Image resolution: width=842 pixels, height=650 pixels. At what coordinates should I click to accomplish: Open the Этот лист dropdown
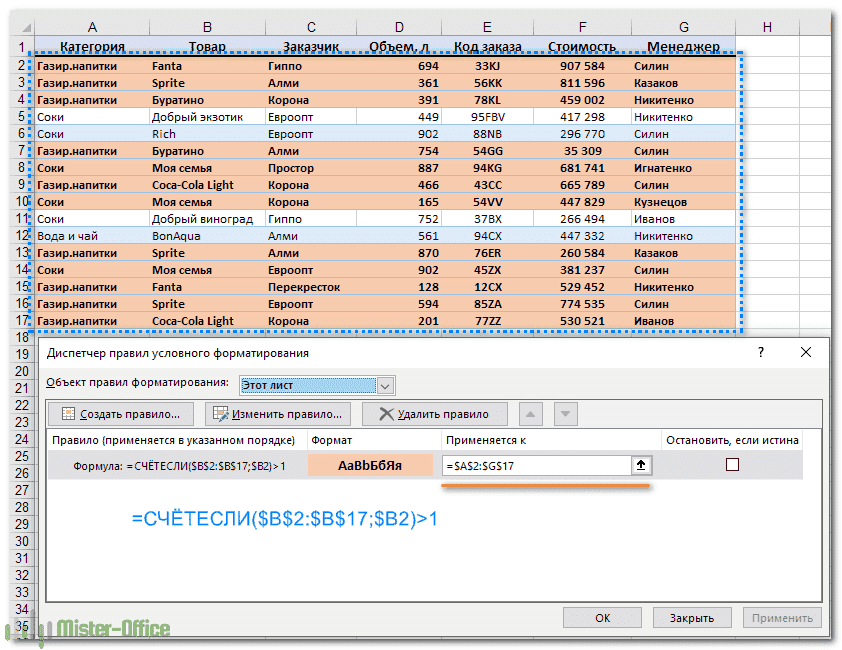coord(386,384)
